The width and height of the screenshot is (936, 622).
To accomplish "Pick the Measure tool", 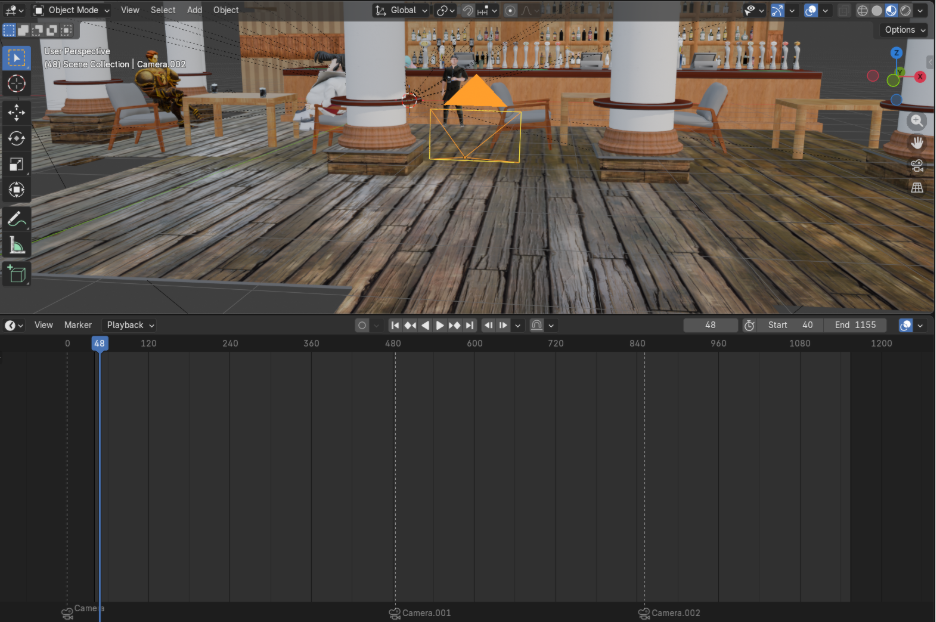I will pyautogui.click(x=17, y=245).
